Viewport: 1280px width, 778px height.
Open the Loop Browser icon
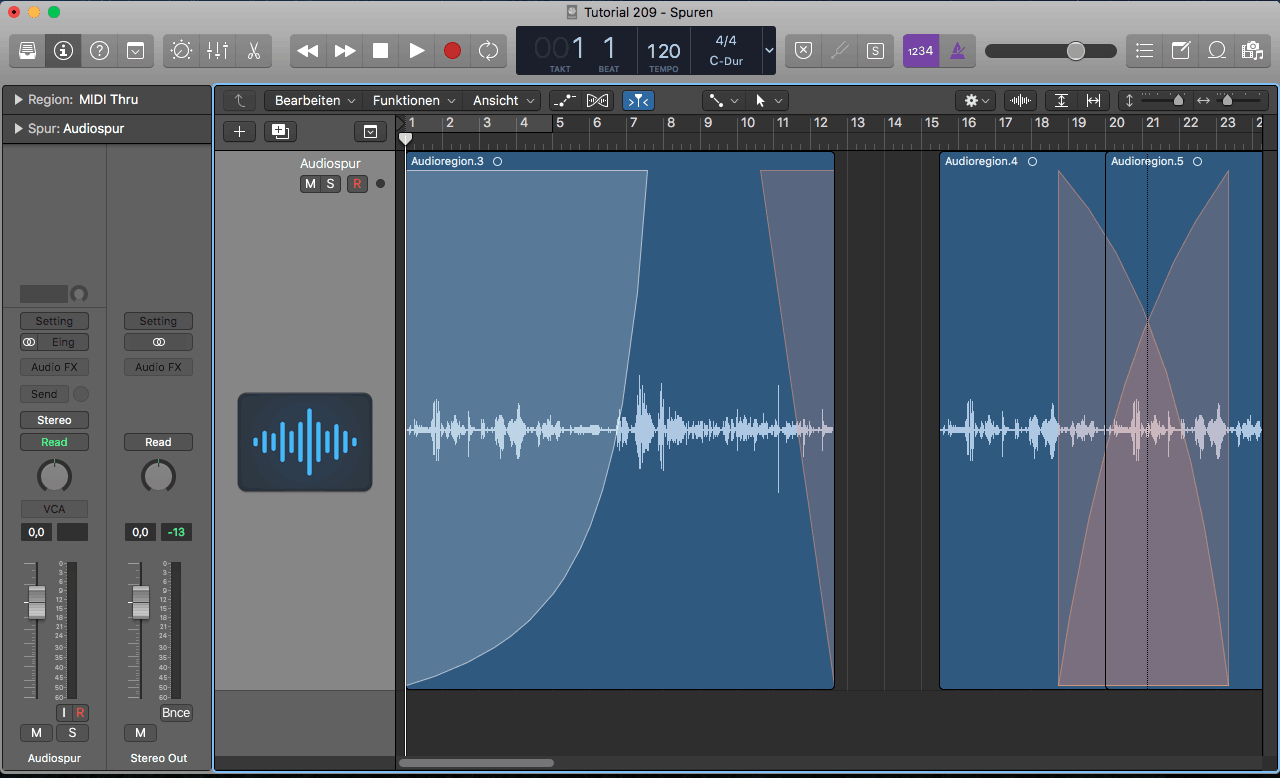tap(1217, 51)
